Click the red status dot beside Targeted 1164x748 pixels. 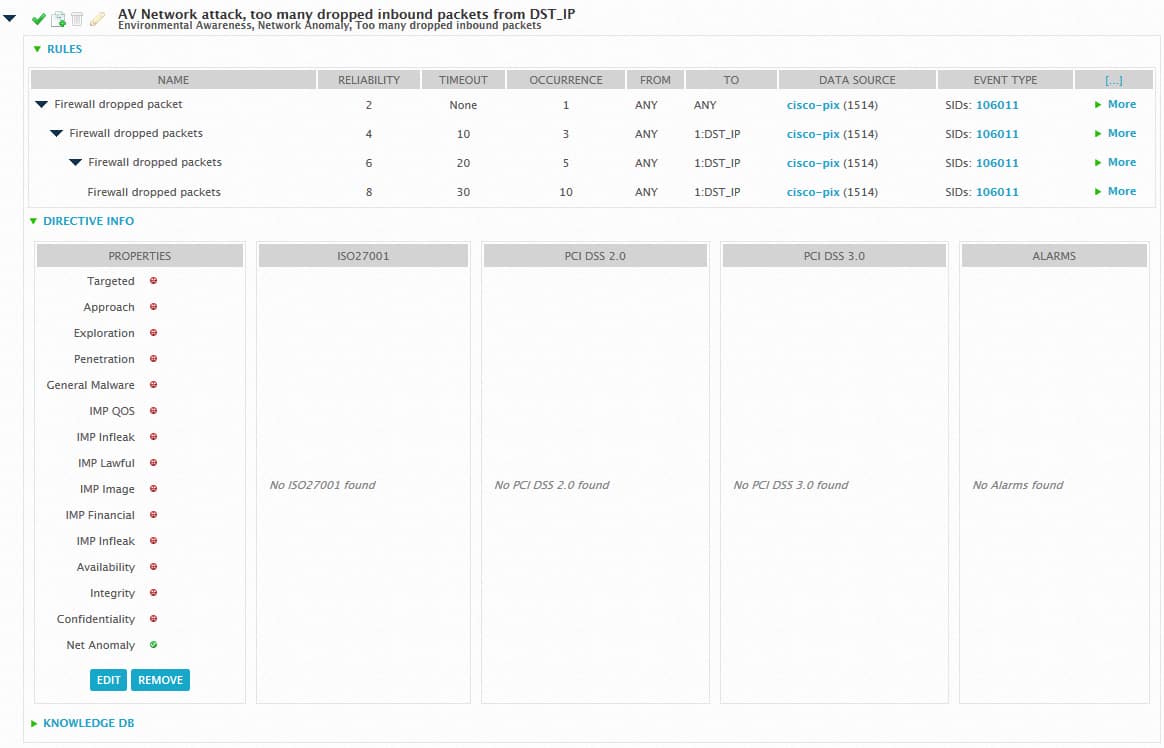coord(154,280)
